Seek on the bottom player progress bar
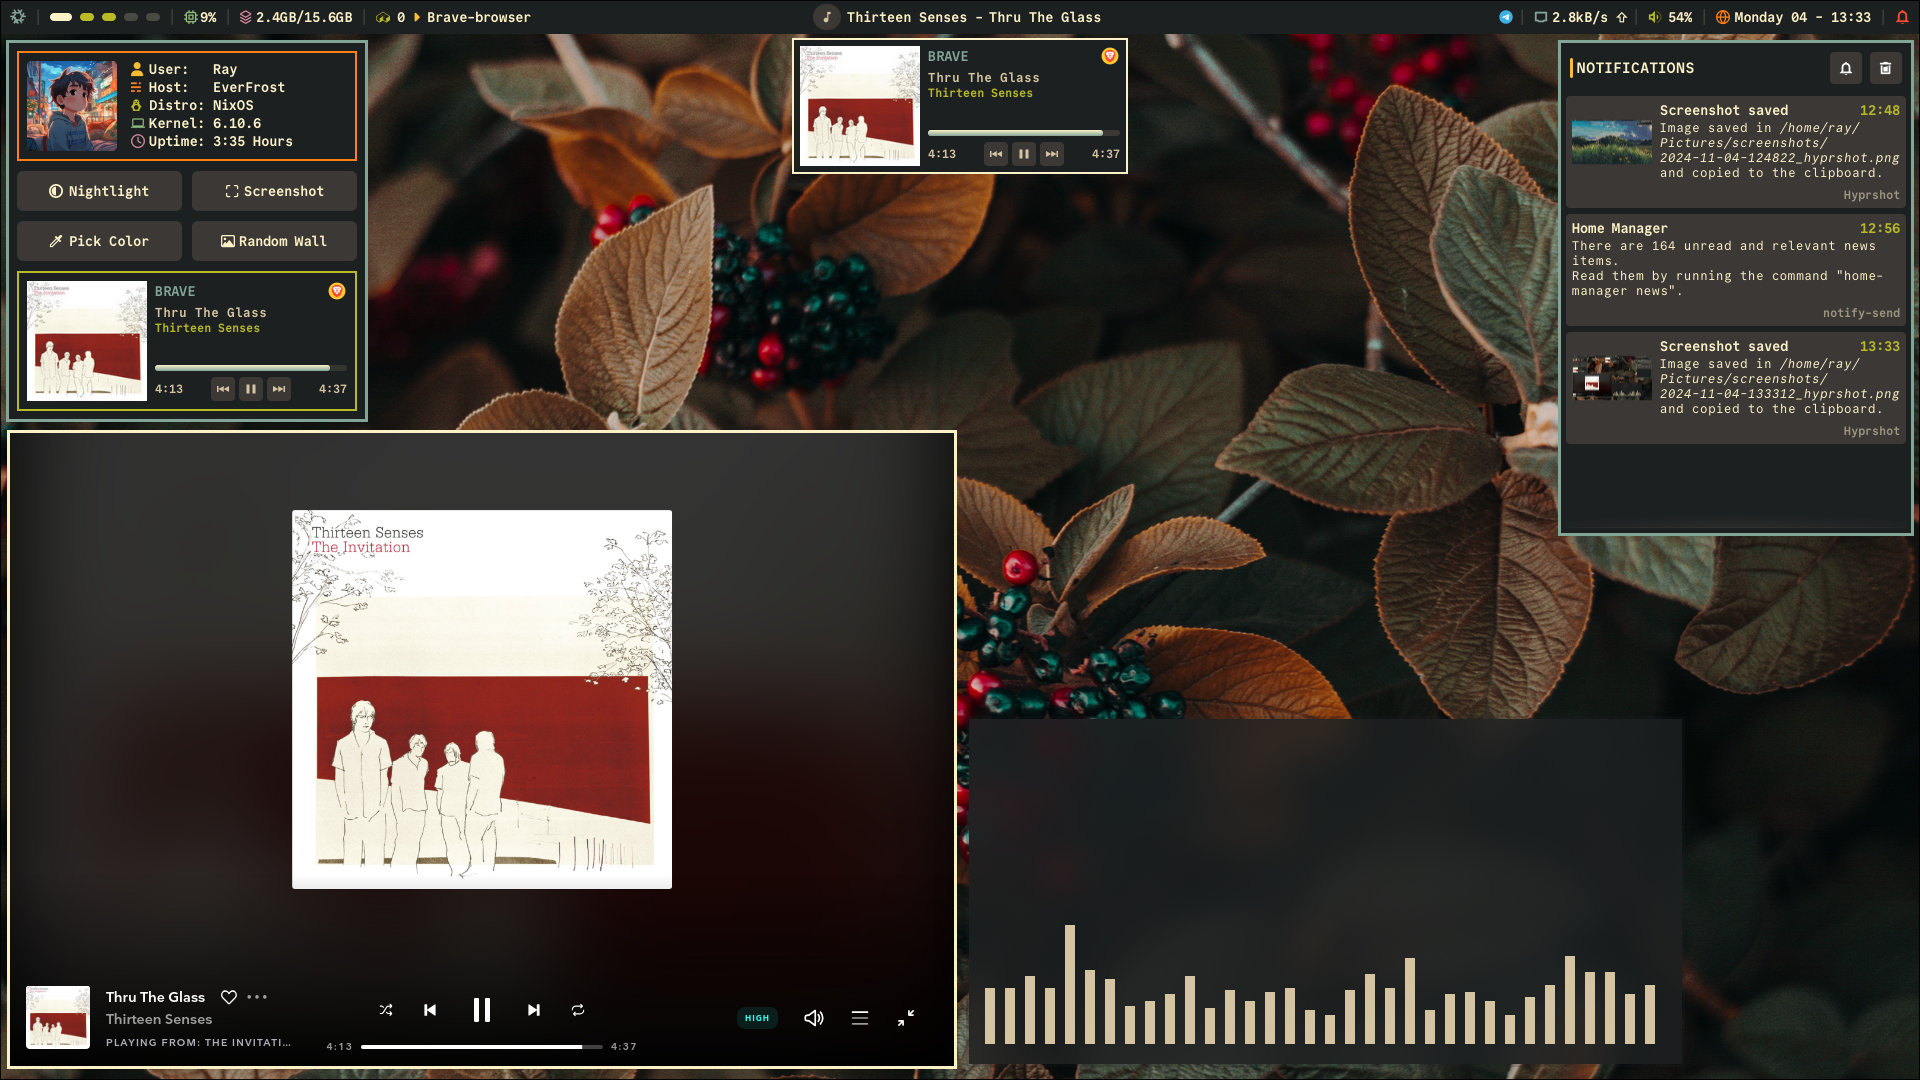The width and height of the screenshot is (1920, 1080). pyautogui.click(x=481, y=1047)
